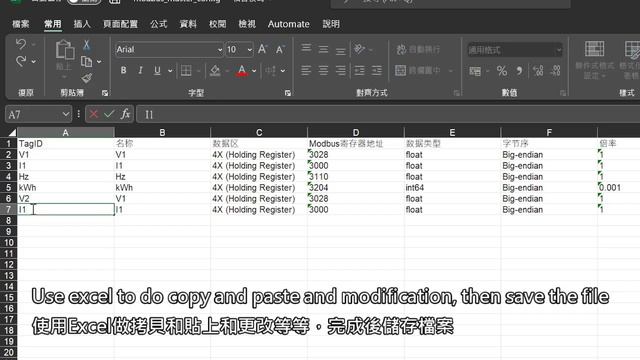The height and width of the screenshot is (360, 640).
Task: Toggle Bold formatting
Action: (123, 71)
